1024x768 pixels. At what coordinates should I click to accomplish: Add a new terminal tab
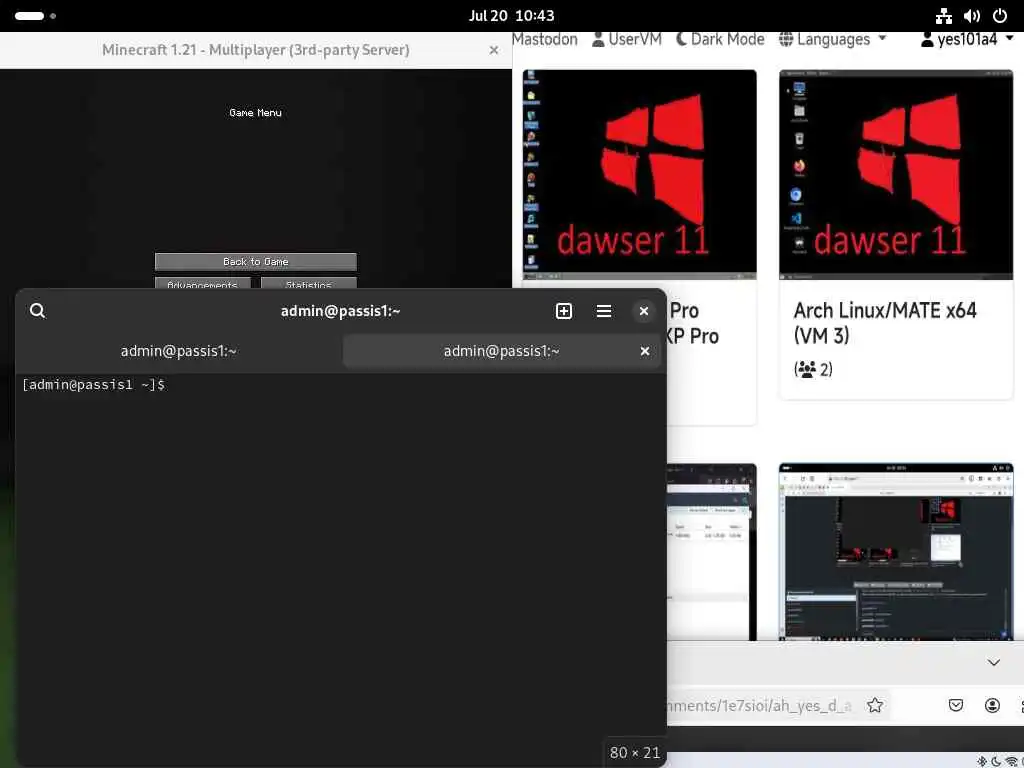point(564,311)
